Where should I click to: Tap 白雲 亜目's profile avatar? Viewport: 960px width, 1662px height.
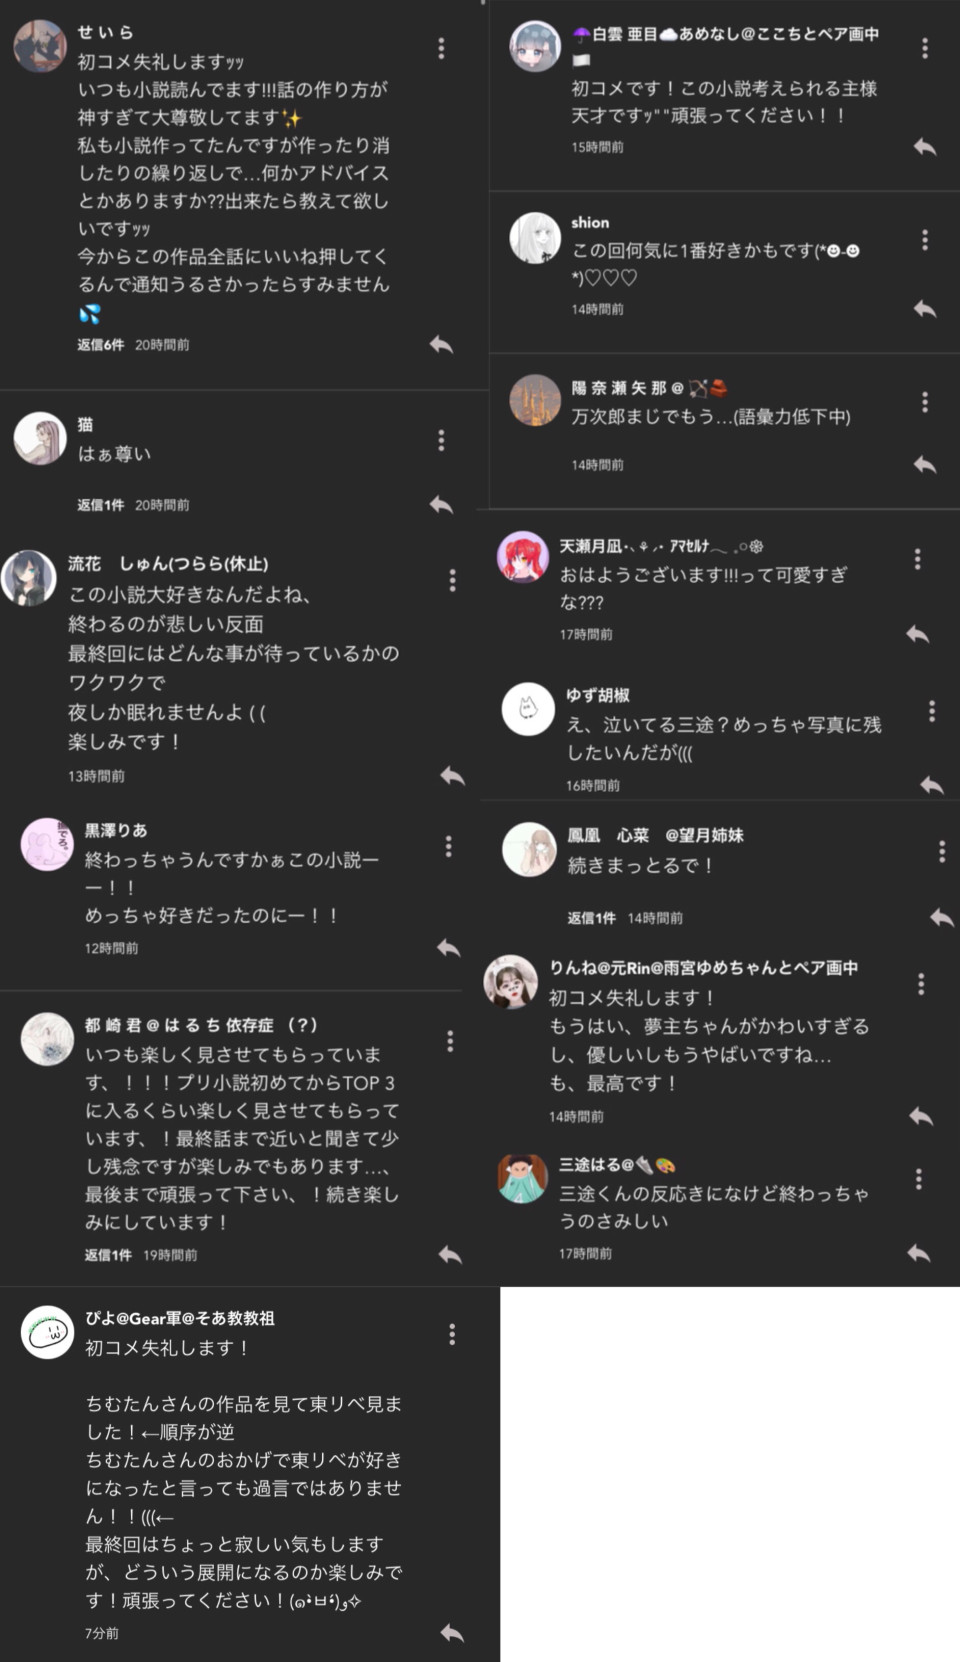pyautogui.click(x=535, y=46)
